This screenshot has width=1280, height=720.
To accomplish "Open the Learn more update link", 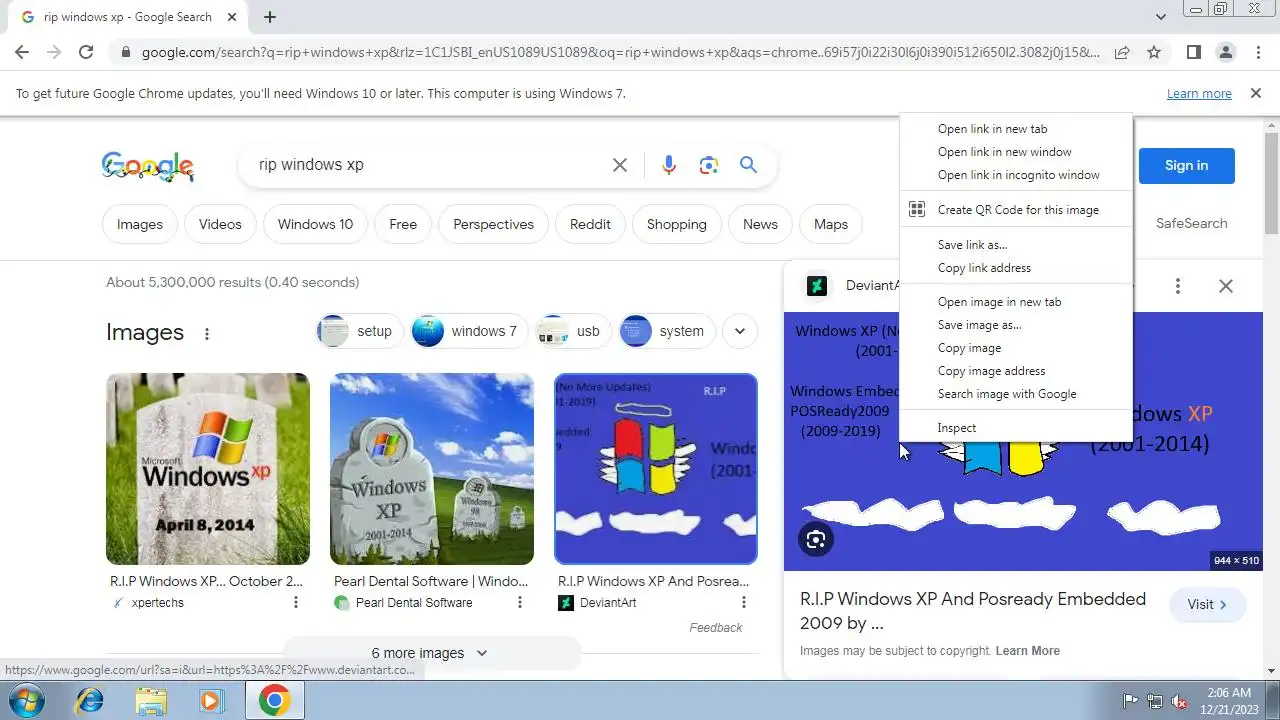I will (1199, 94).
